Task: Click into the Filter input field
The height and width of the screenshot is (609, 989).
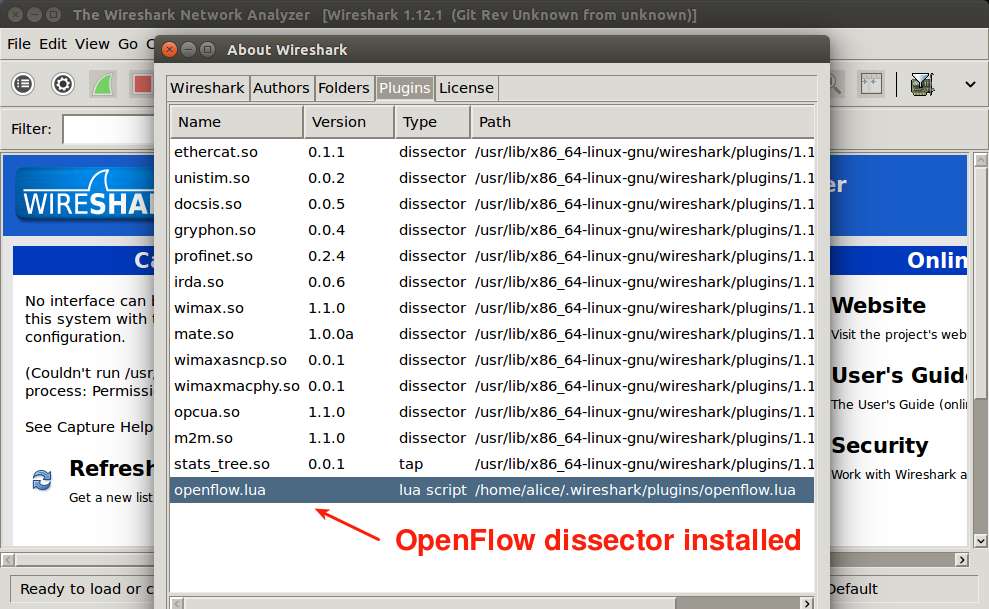Action: tap(108, 129)
